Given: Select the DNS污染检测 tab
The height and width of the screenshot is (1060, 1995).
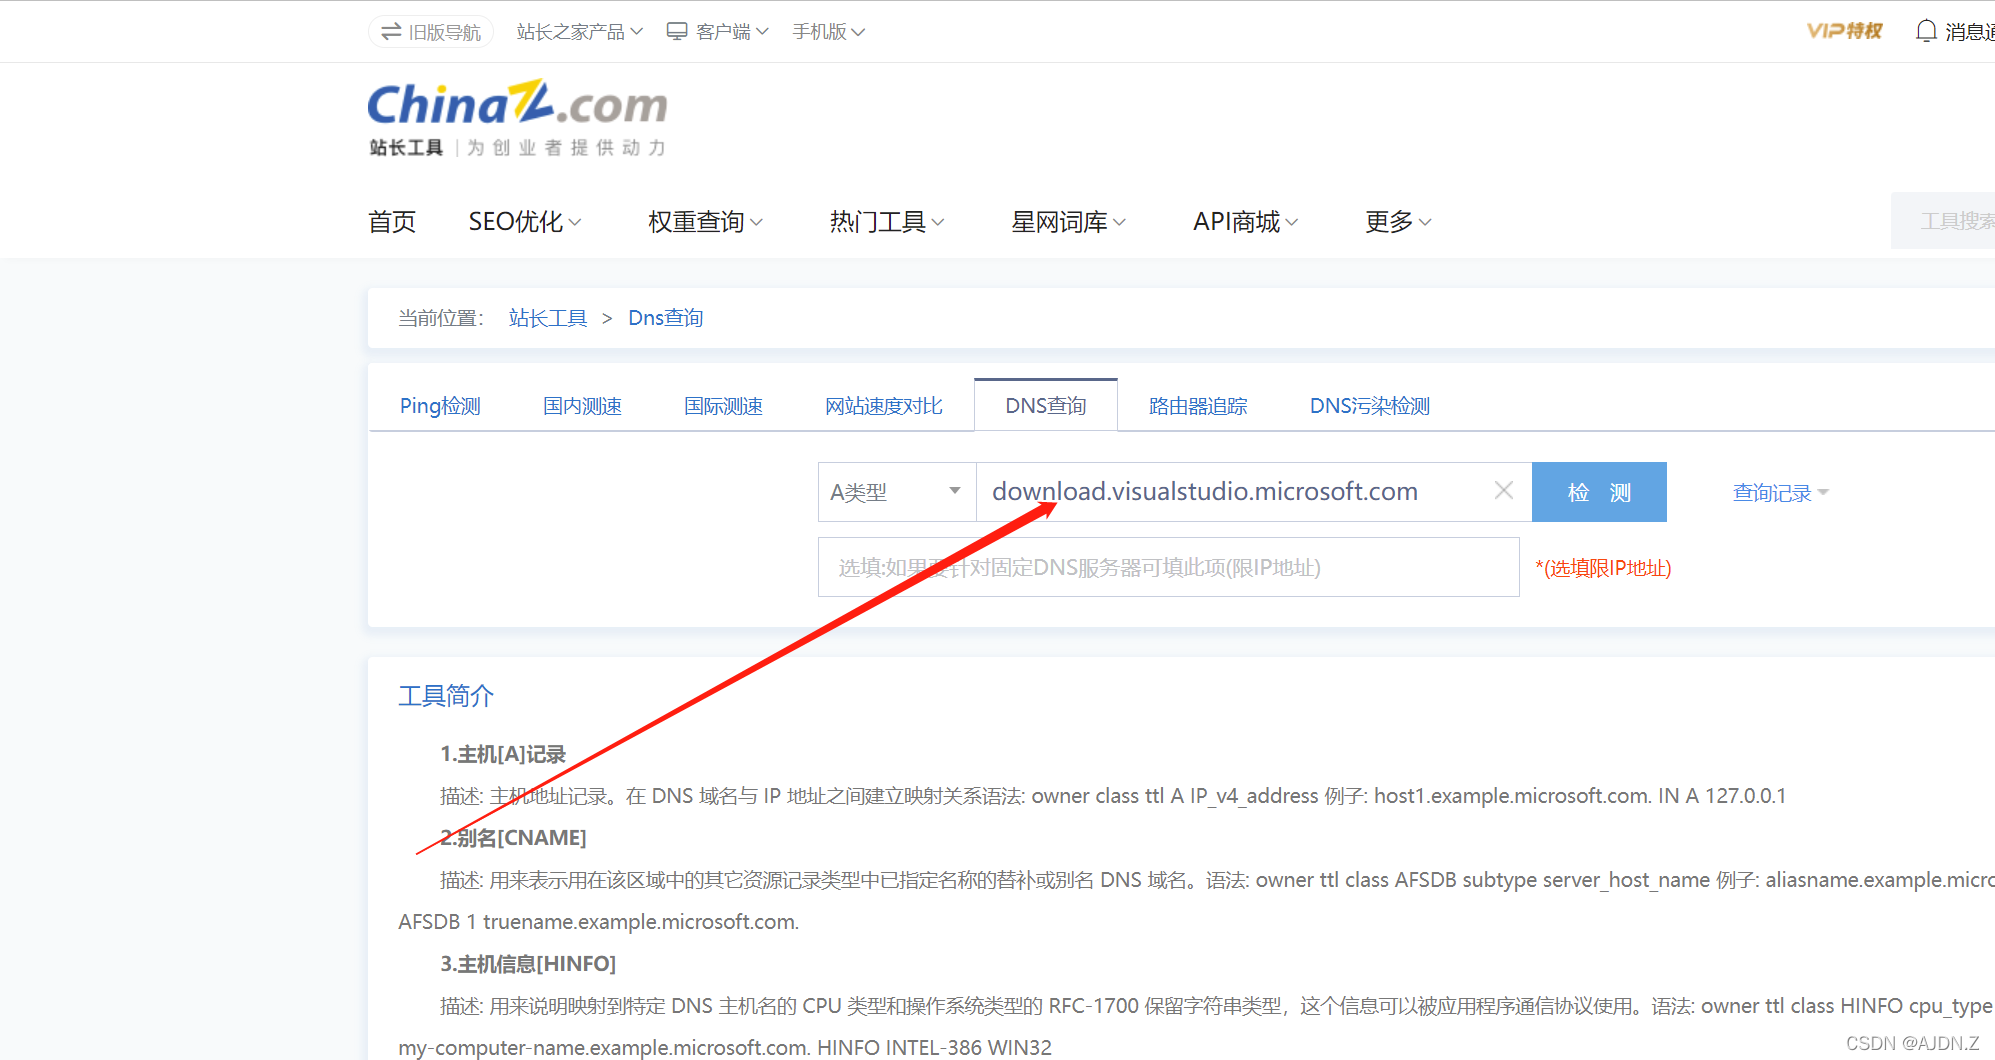Looking at the screenshot, I should point(1369,405).
